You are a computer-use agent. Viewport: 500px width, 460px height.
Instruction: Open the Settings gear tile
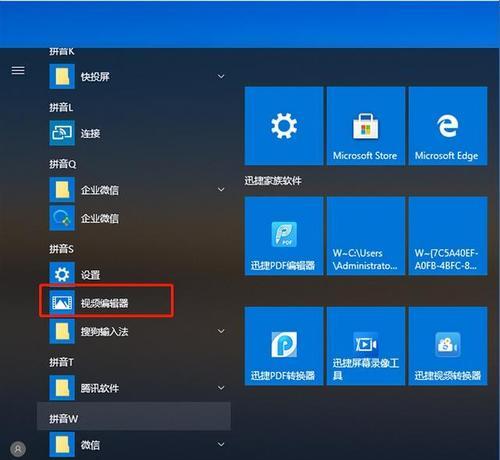click(x=284, y=126)
